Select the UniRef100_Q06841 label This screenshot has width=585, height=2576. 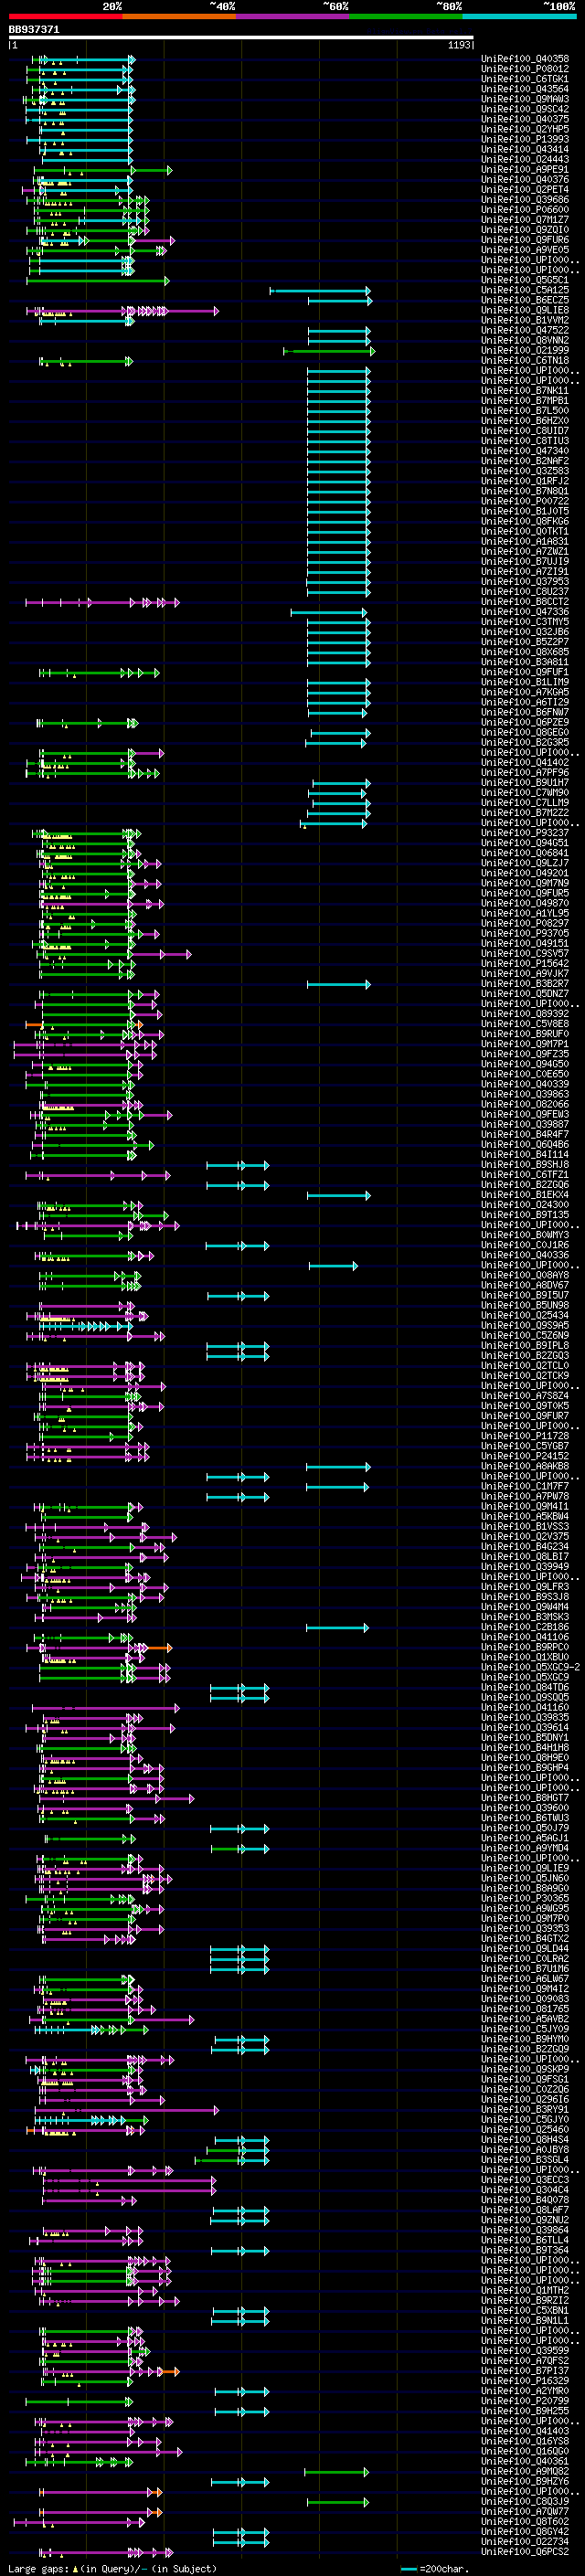coord(525,853)
